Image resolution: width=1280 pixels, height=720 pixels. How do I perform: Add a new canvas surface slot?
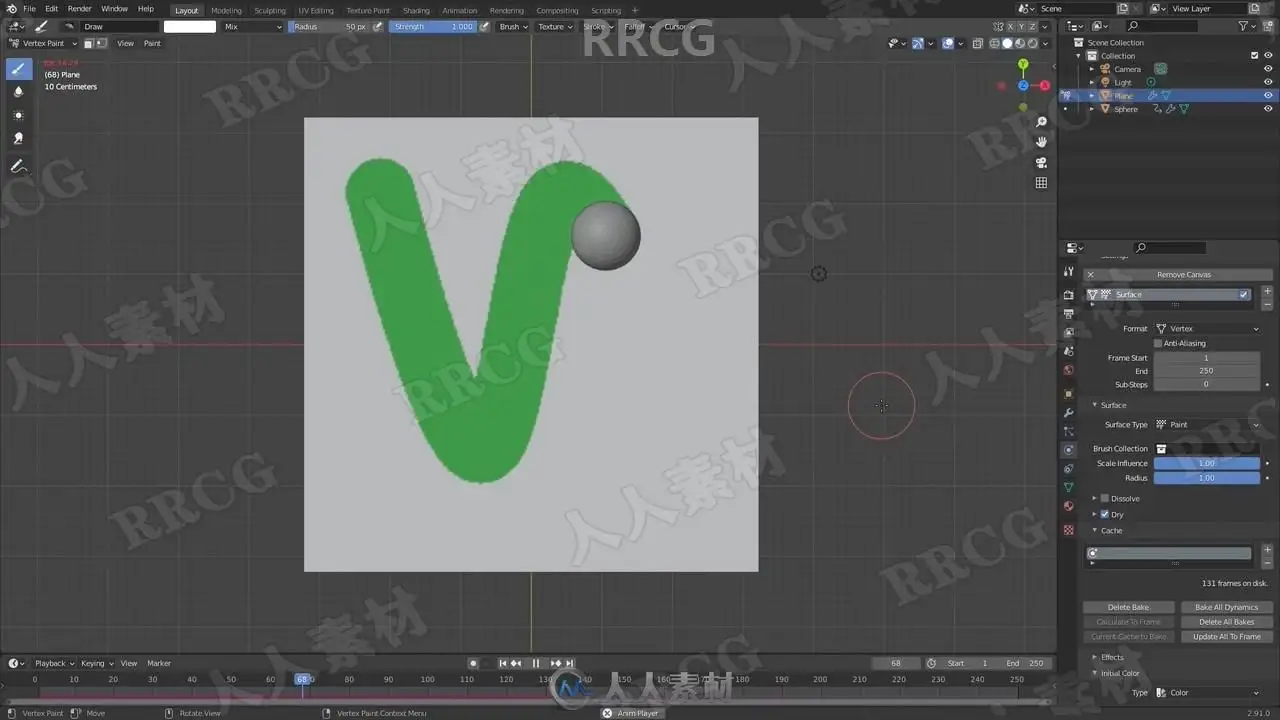1268,291
